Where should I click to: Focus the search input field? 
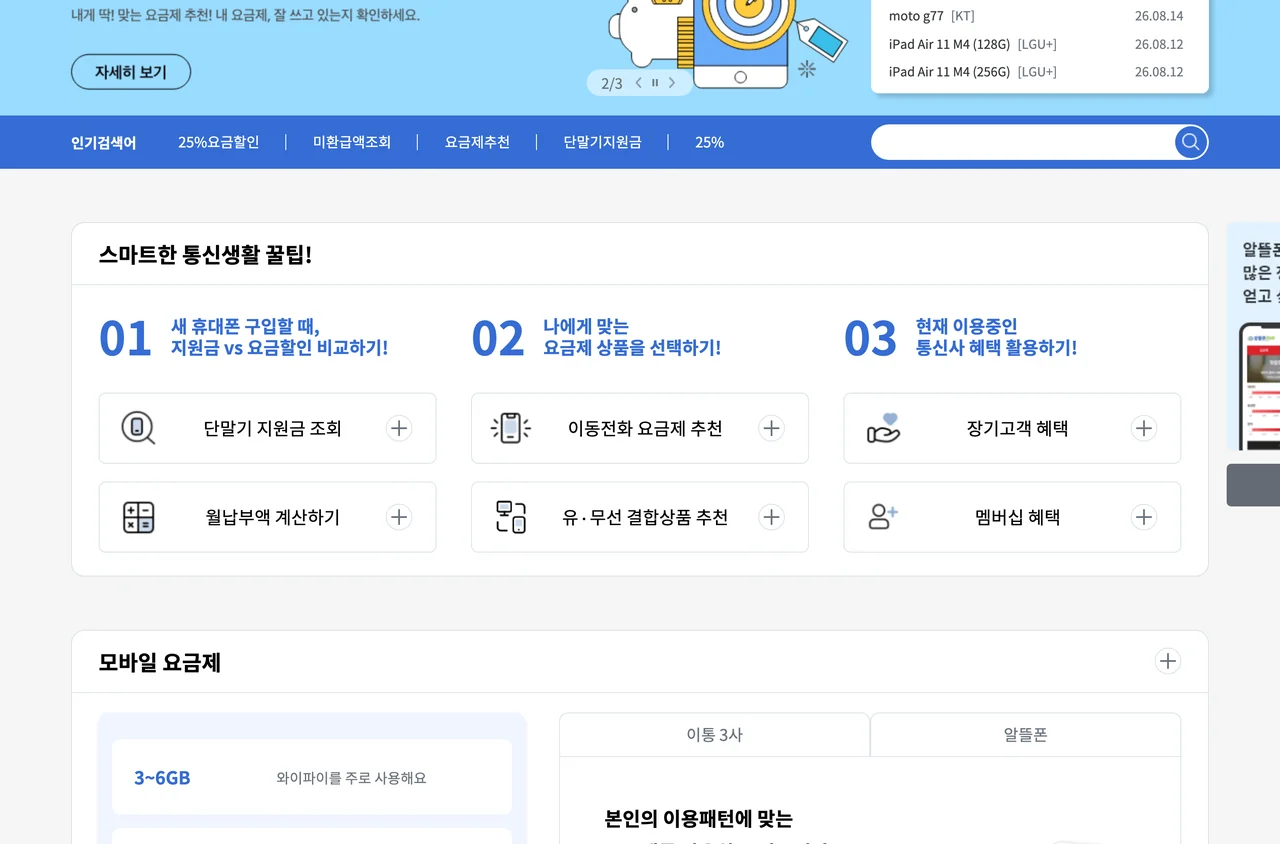click(x=1023, y=142)
